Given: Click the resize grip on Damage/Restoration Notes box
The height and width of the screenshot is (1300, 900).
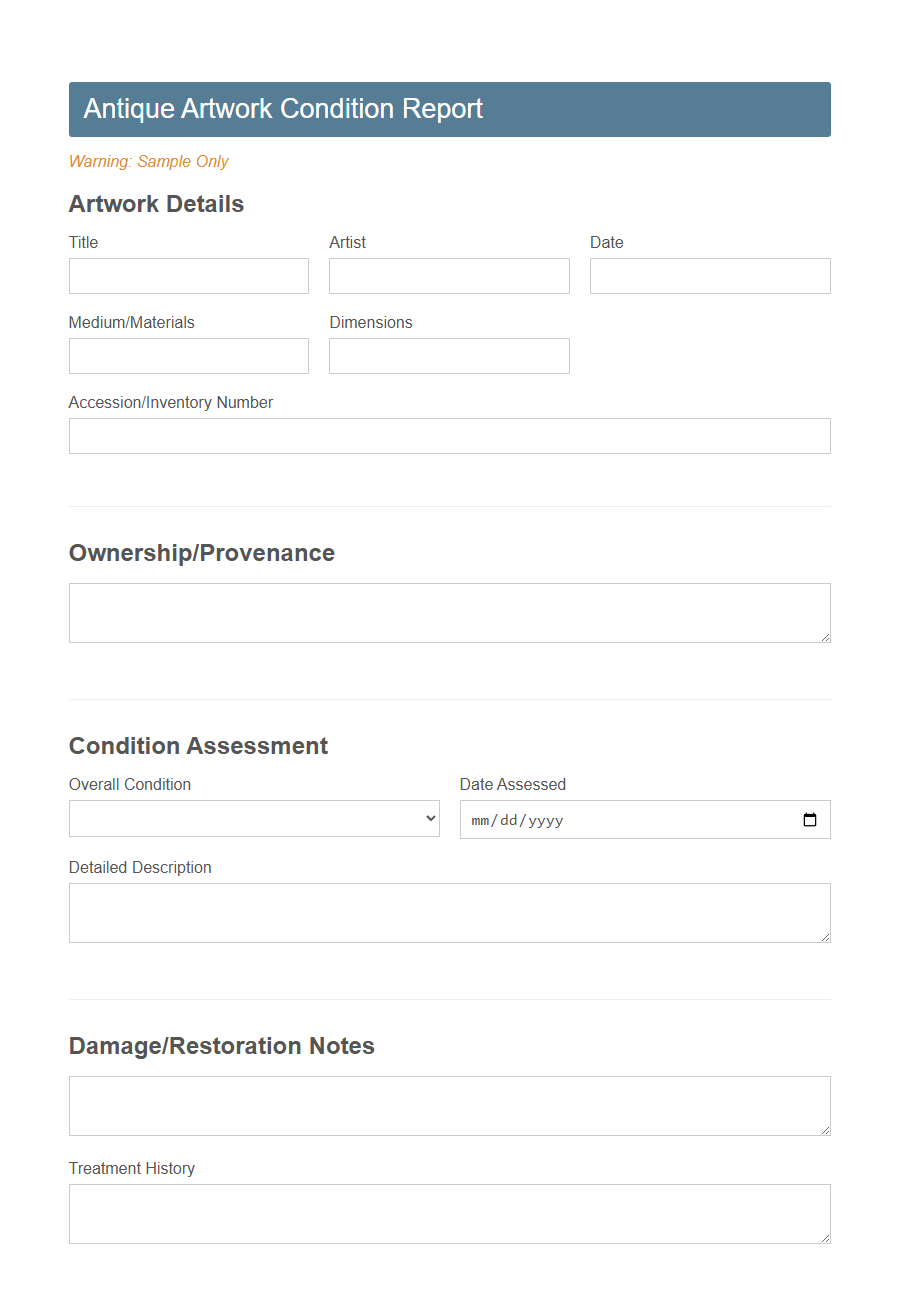Looking at the screenshot, I should point(826,1131).
